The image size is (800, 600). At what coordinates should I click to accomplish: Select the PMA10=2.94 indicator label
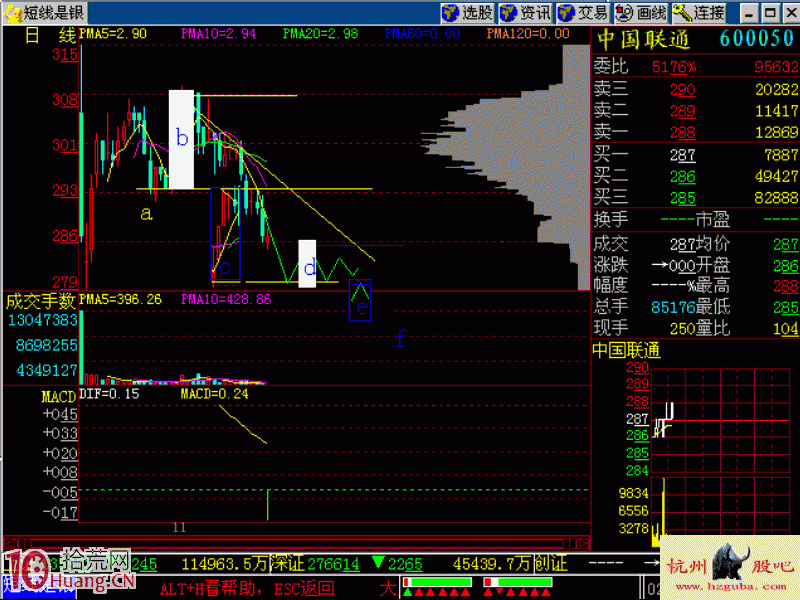click(x=218, y=34)
